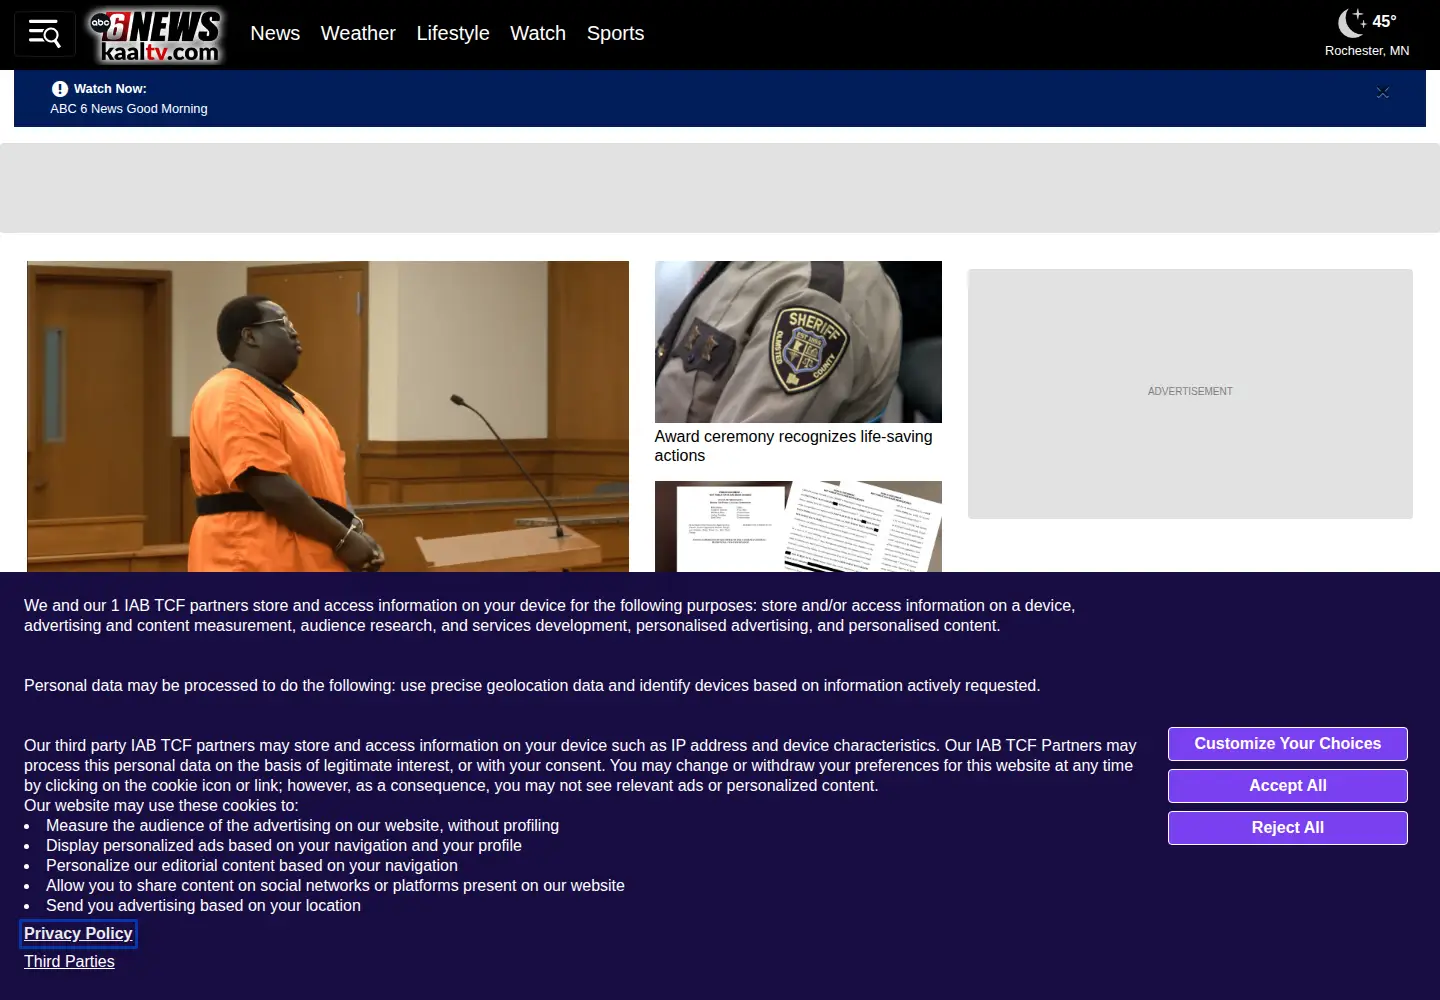The image size is (1440, 1000).
Task: Open the courtroom orange jumpsuit story image
Action: pos(328,416)
